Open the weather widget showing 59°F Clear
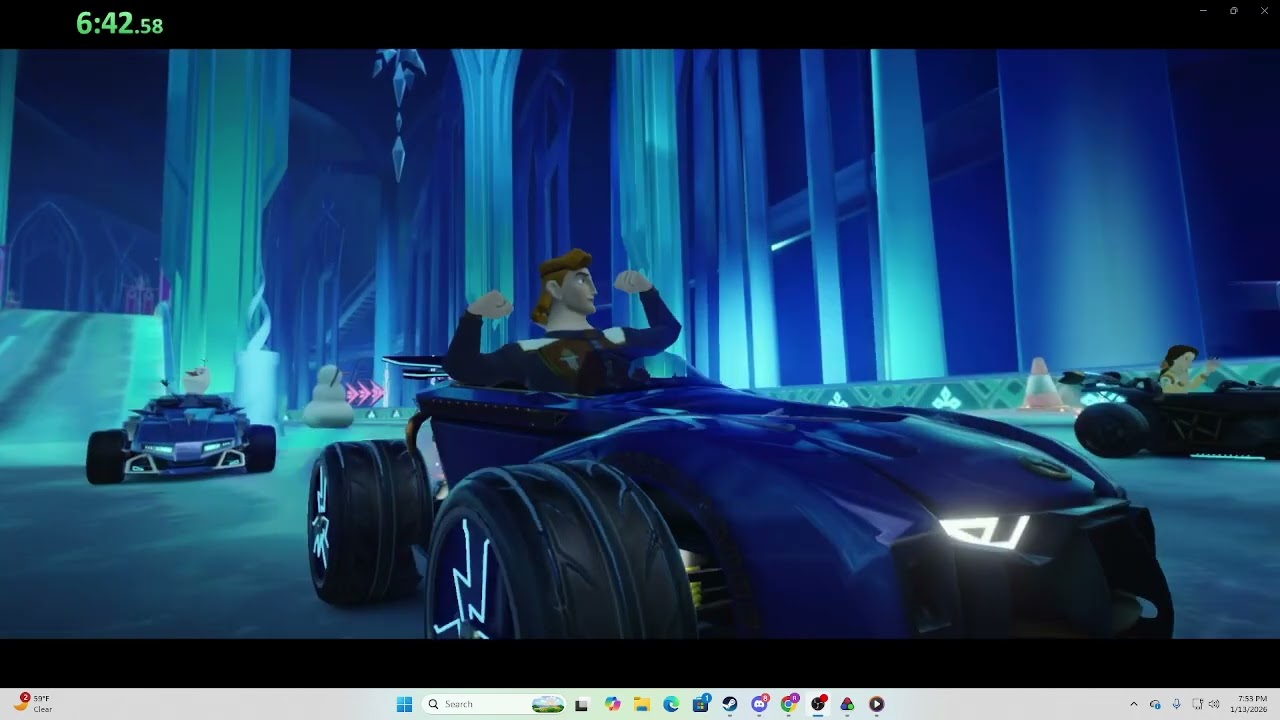This screenshot has width=1280, height=720. 33,704
